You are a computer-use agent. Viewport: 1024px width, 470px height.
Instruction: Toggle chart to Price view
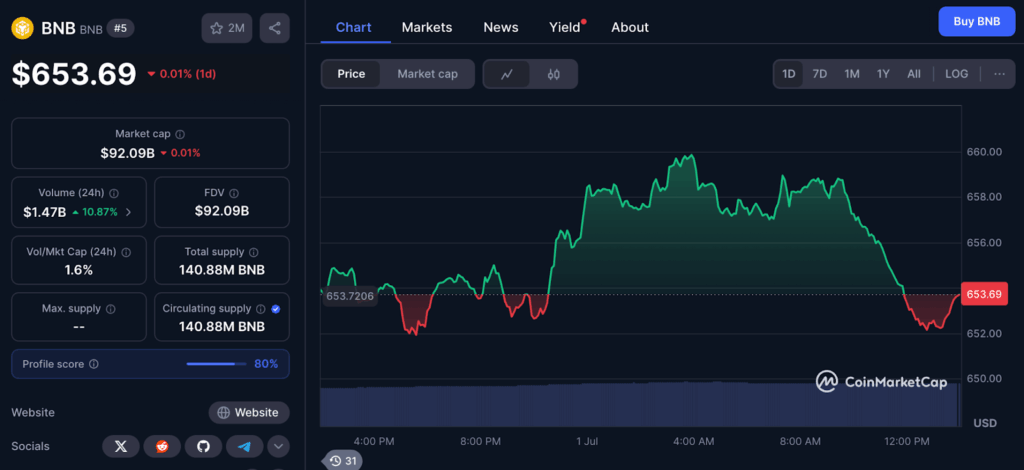click(x=351, y=74)
